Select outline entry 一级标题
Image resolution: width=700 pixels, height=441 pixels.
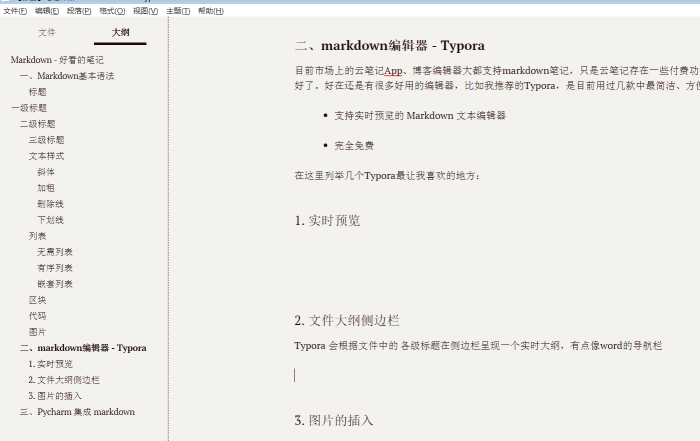click(29, 108)
